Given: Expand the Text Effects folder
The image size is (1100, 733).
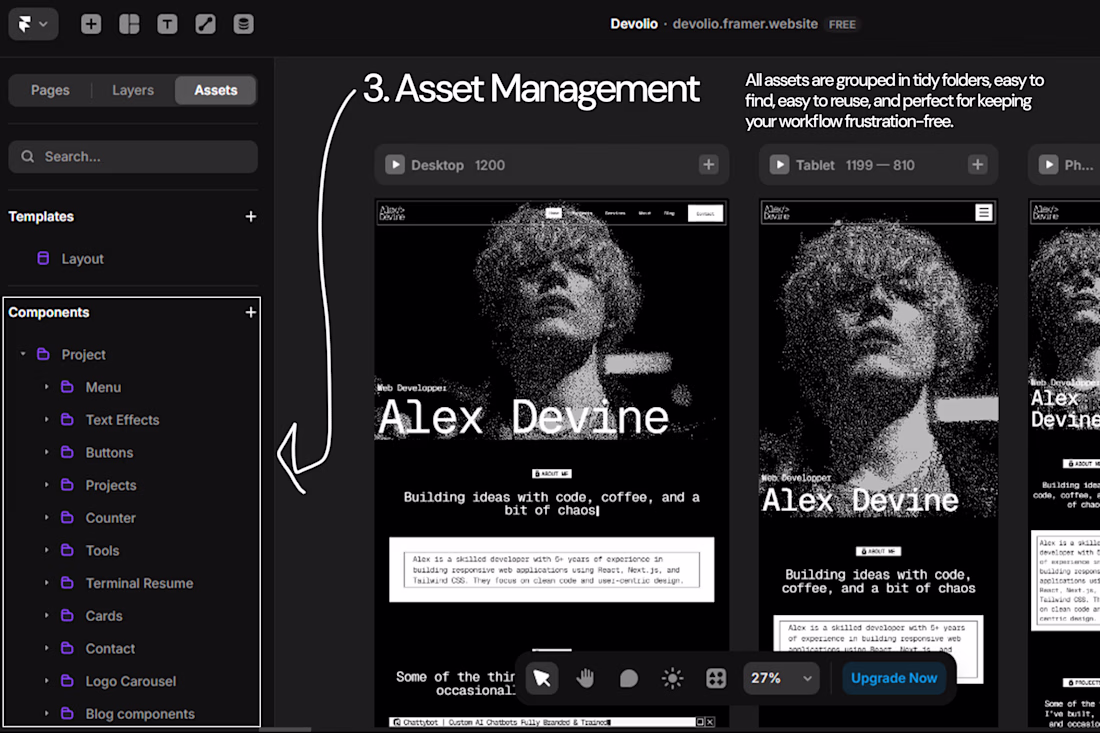Looking at the screenshot, I should coord(47,419).
